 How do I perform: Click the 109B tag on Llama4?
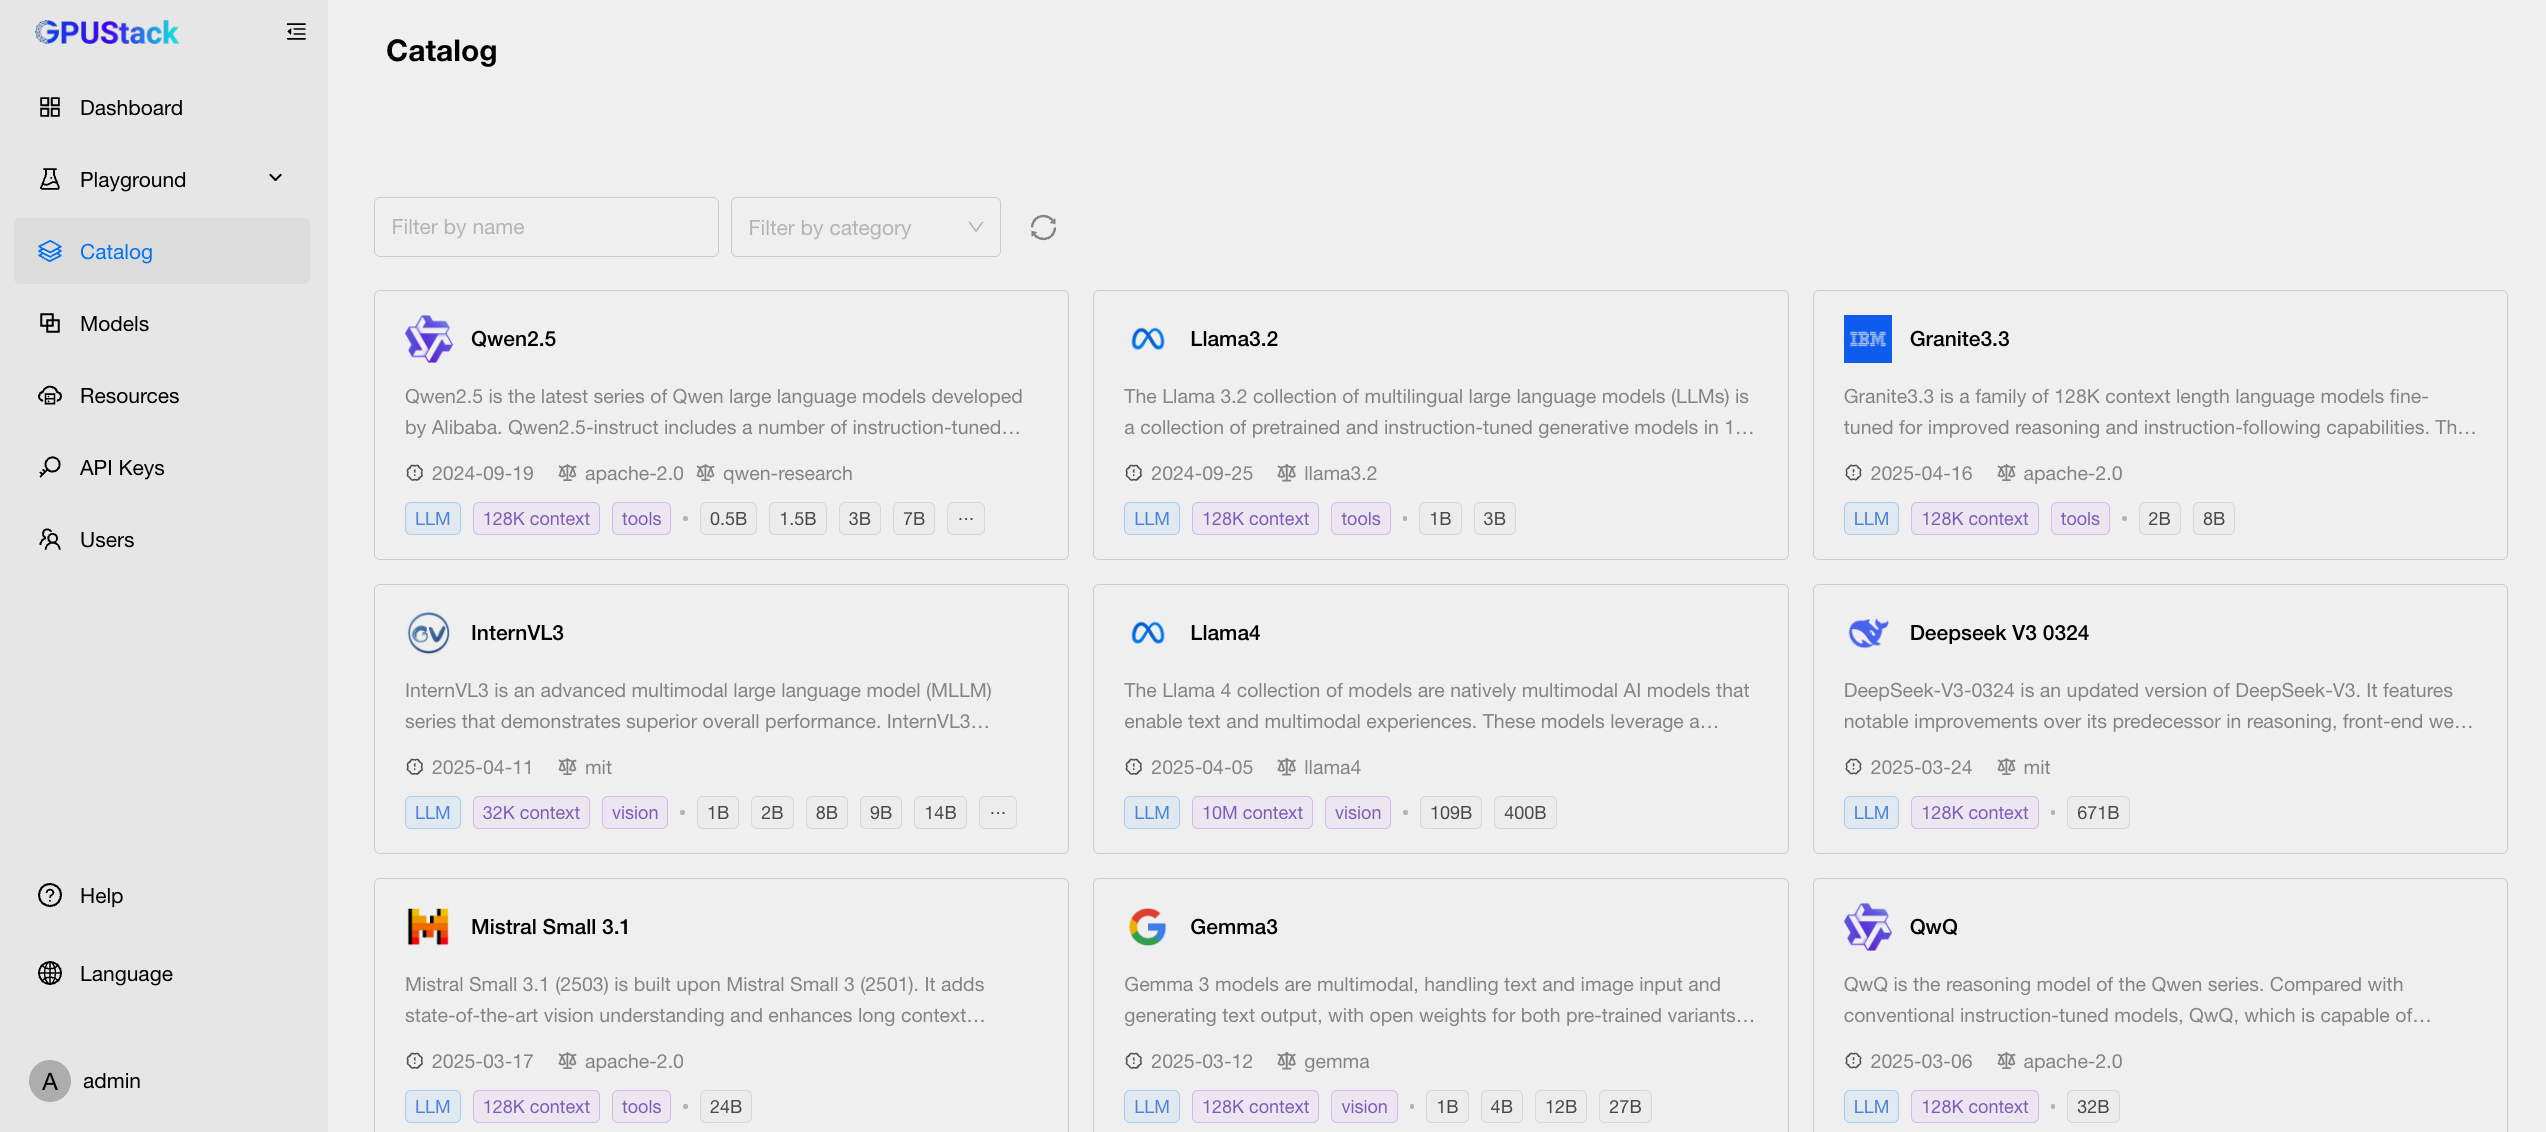[1451, 813]
